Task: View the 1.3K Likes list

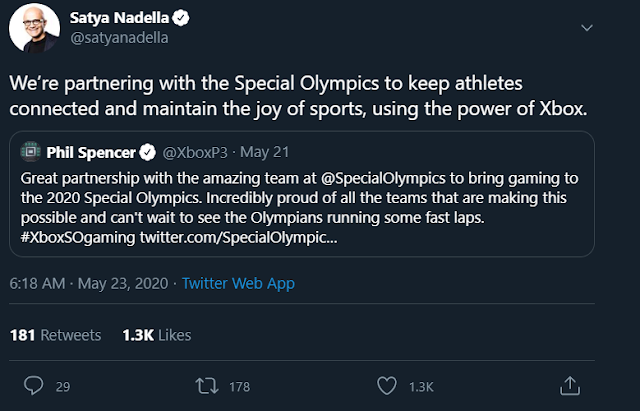Action: pyautogui.click(x=156, y=334)
